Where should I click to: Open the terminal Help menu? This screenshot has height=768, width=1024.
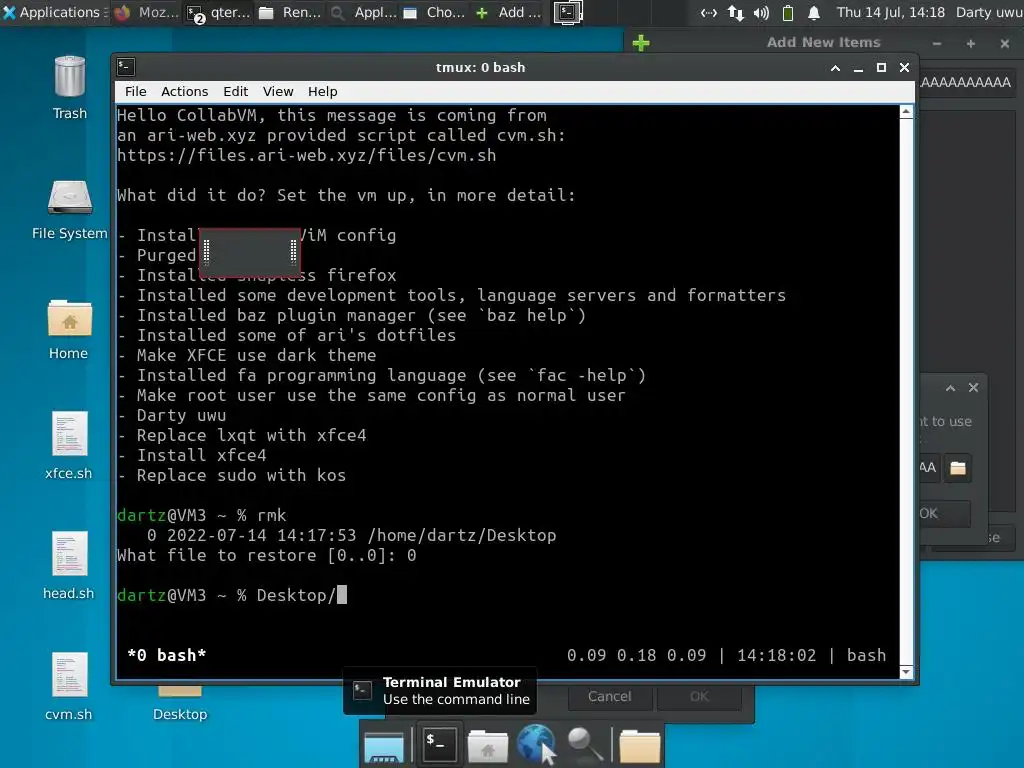click(x=323, y=91)
